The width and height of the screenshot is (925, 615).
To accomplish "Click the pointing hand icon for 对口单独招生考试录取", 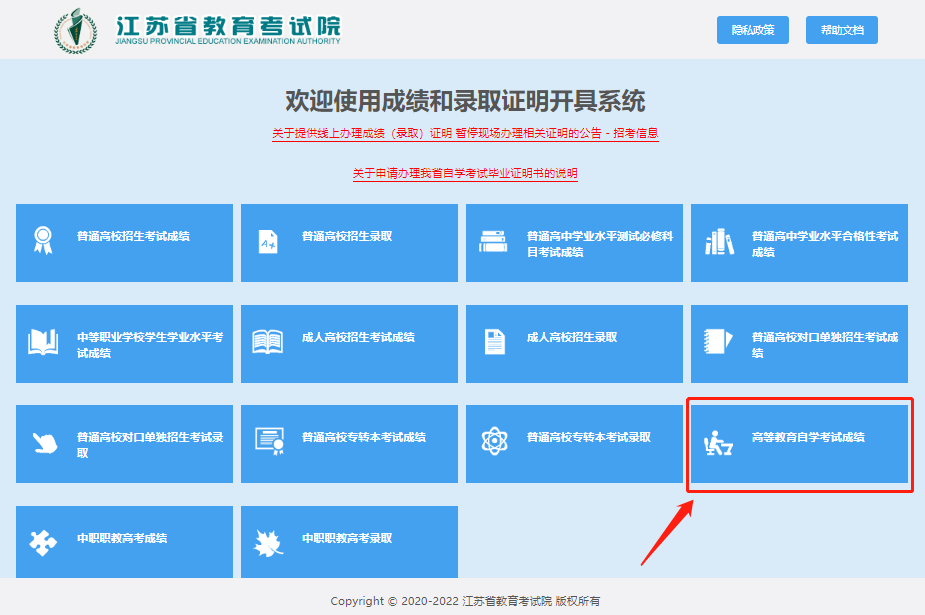I will tap(43, 442).
